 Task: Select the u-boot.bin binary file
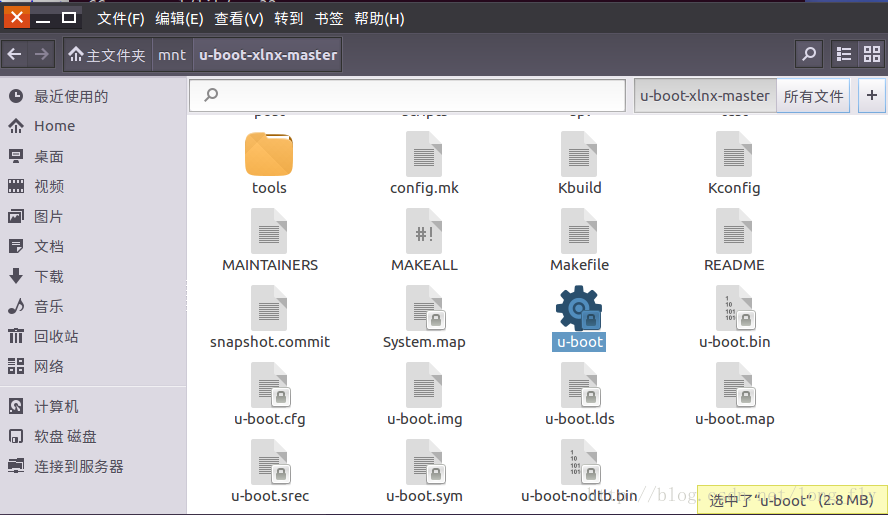[734, 309]
